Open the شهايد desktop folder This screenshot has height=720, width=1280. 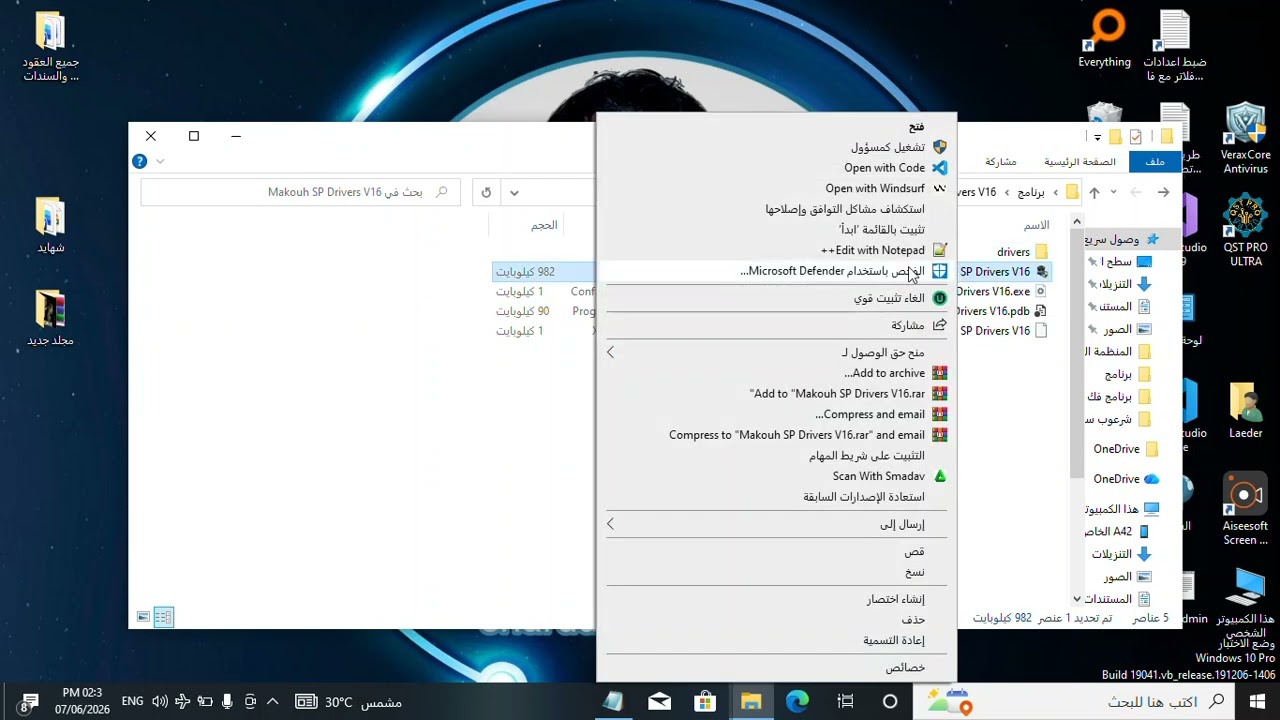tap(50, 226)
